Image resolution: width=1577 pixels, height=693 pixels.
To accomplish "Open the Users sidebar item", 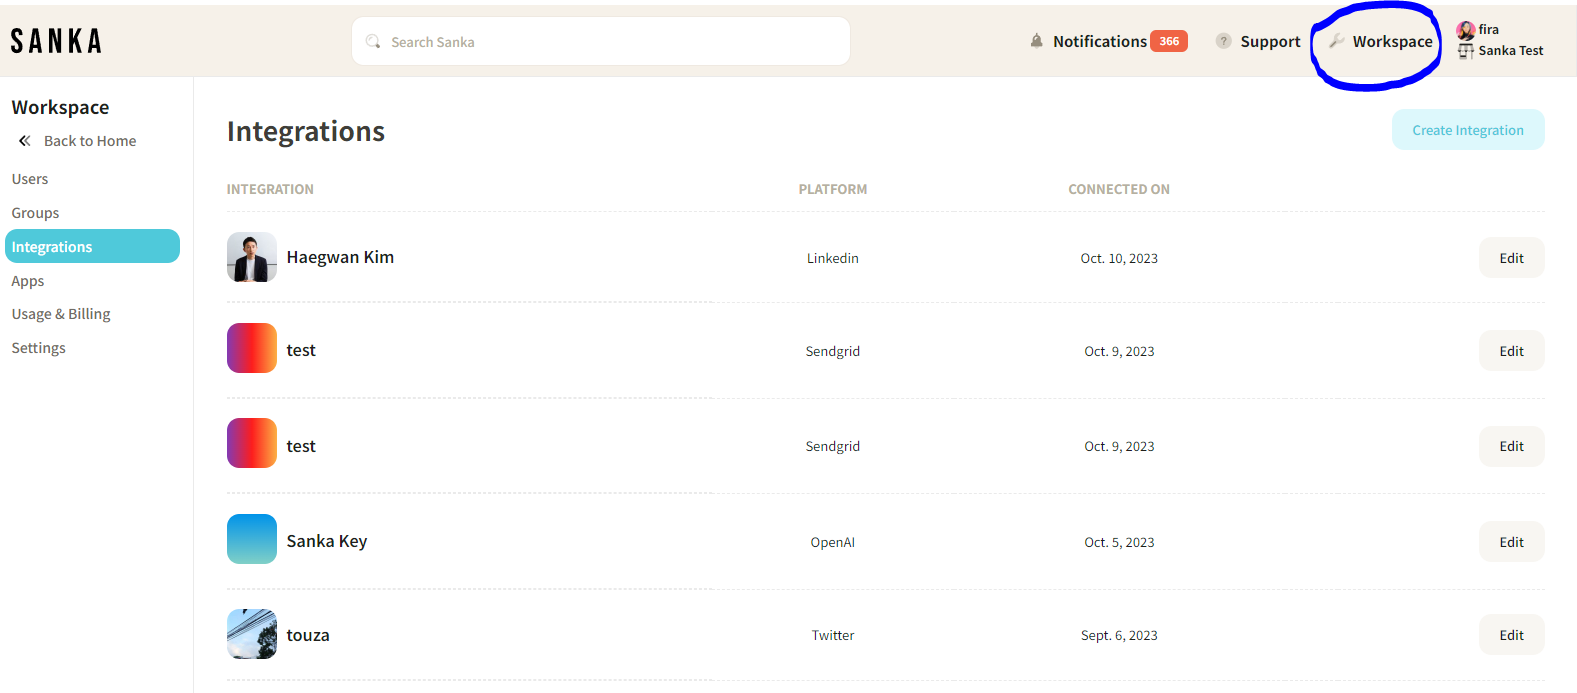I will click(30, 179).
